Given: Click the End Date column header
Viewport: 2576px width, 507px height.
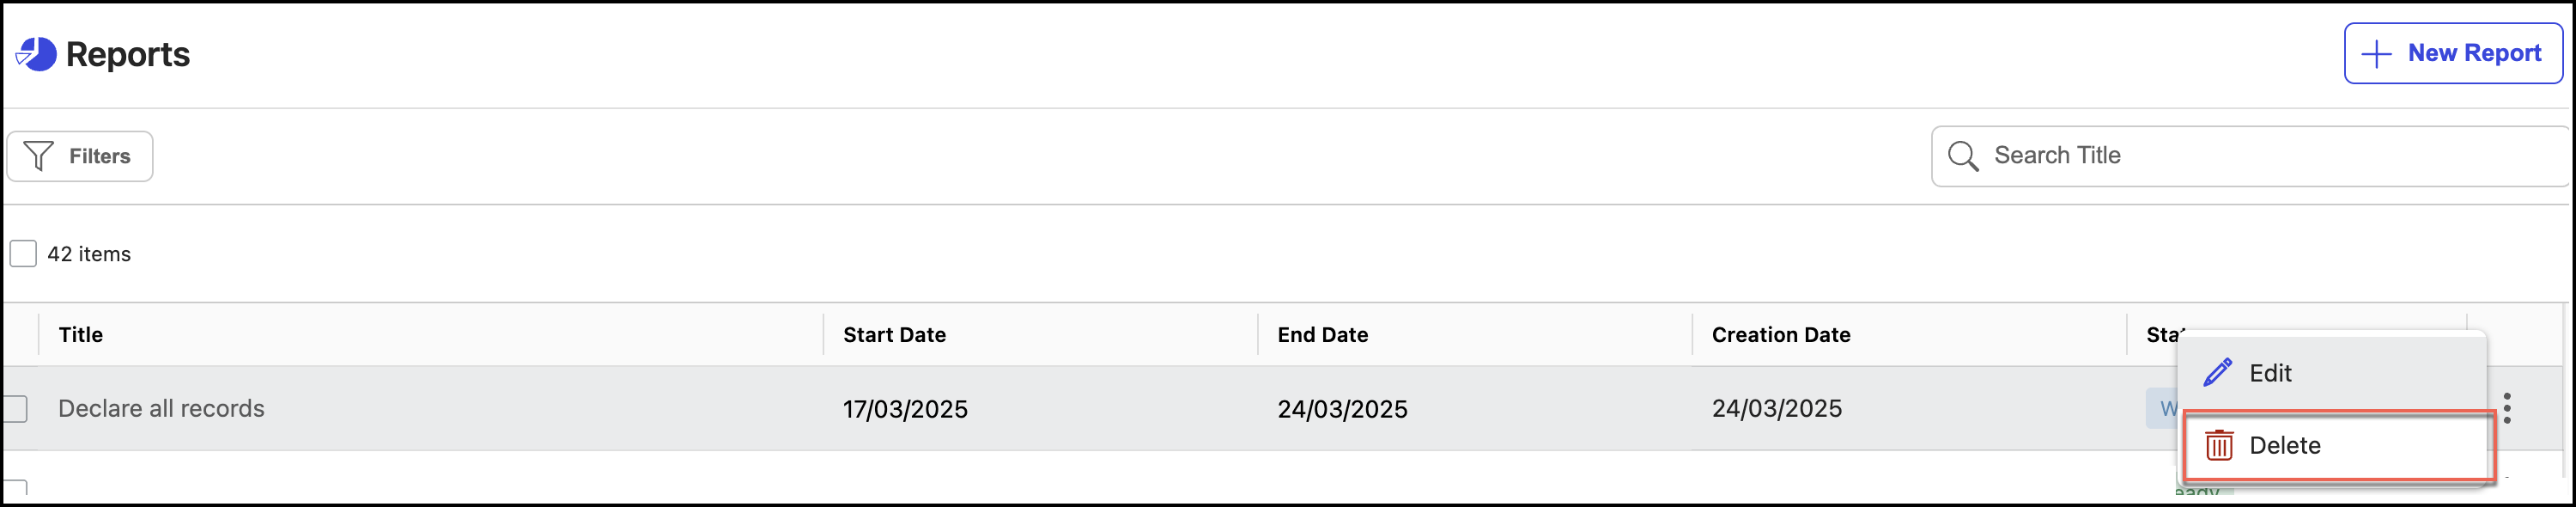Looking at the screenshot, I should [1322, 335].
